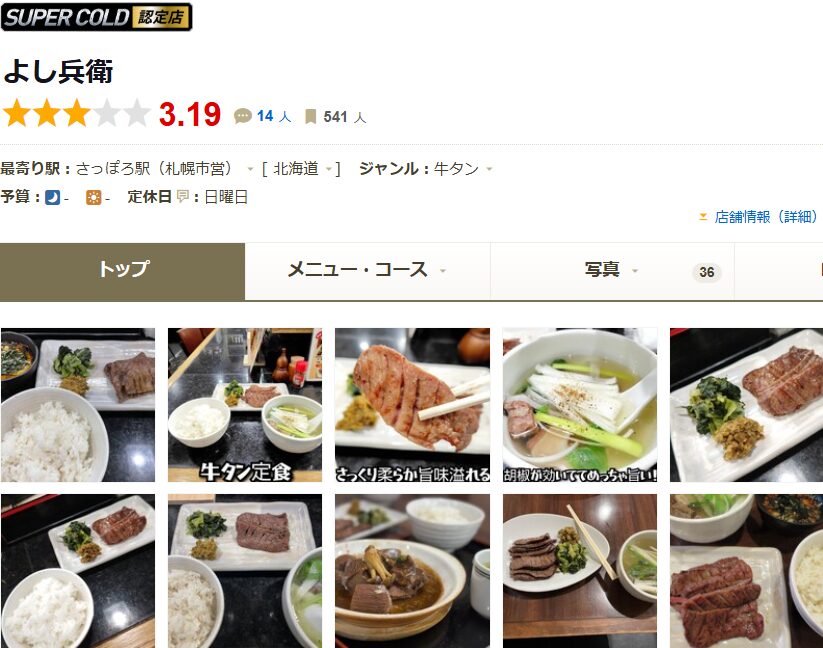
Task: Open the tongue stew clay pot photo
Action: point(412,571)
